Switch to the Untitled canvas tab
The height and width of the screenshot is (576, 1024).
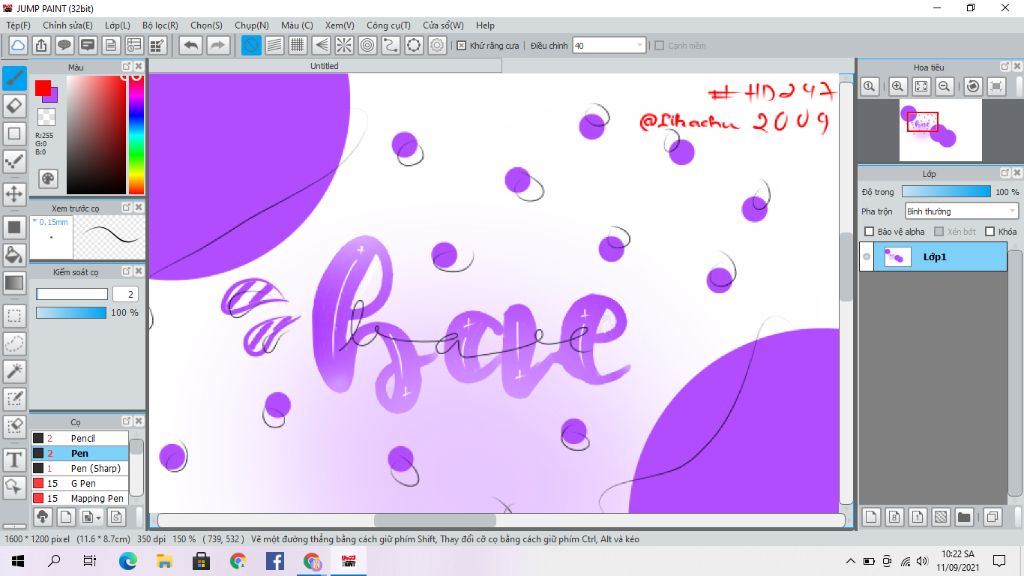tap(325, 66)
